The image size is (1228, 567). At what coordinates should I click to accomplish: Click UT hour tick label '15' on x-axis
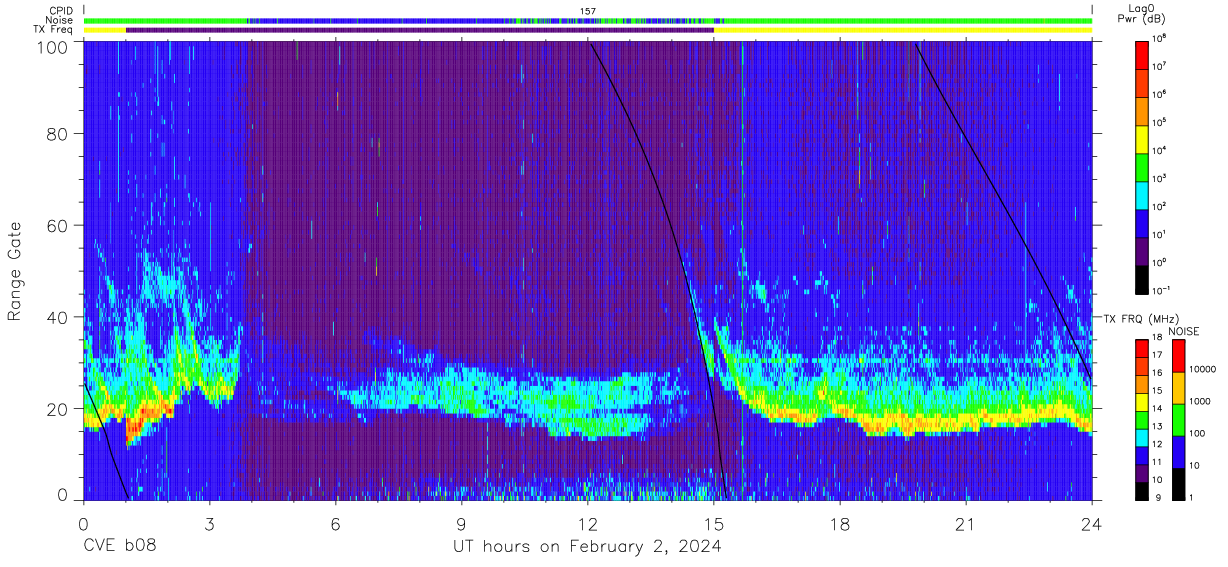tap(714, 523)
